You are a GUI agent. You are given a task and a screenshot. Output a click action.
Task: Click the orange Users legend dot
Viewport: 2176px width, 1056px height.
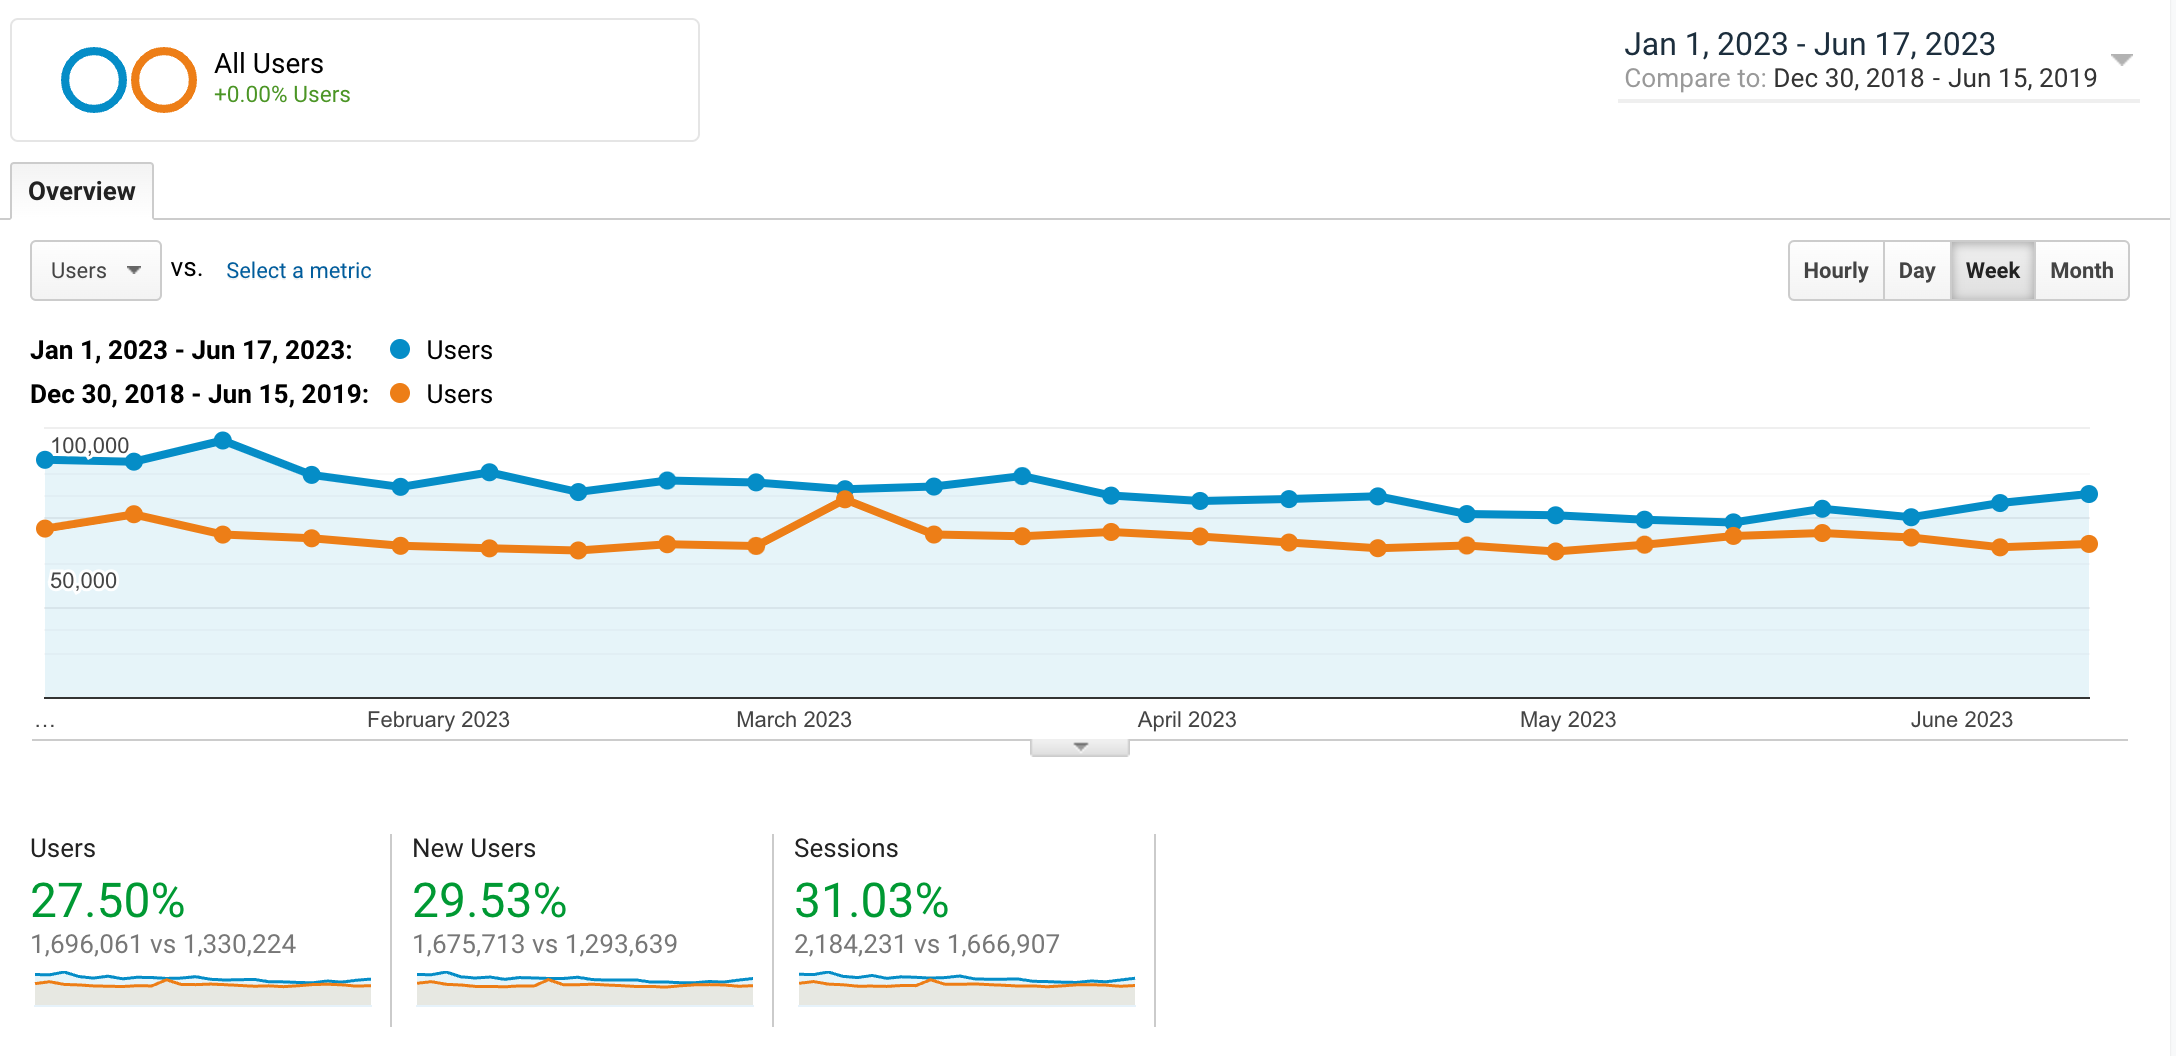[x=400, y=393]
